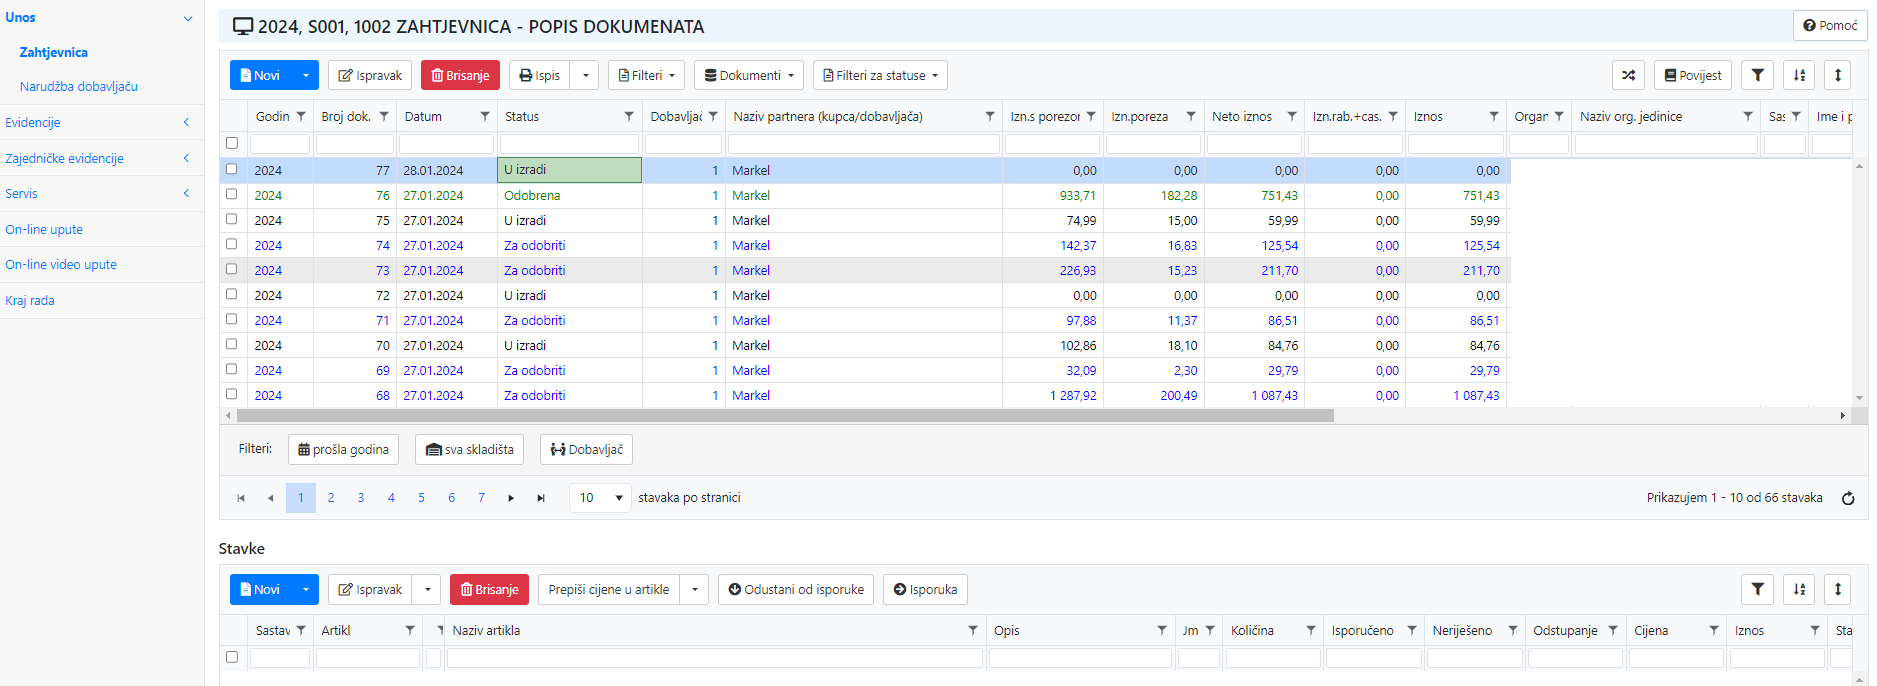Viewport: 1877px width, 686px height.
Task: Open the dropdown arrow next to Ispis
Action: point(585,75)
